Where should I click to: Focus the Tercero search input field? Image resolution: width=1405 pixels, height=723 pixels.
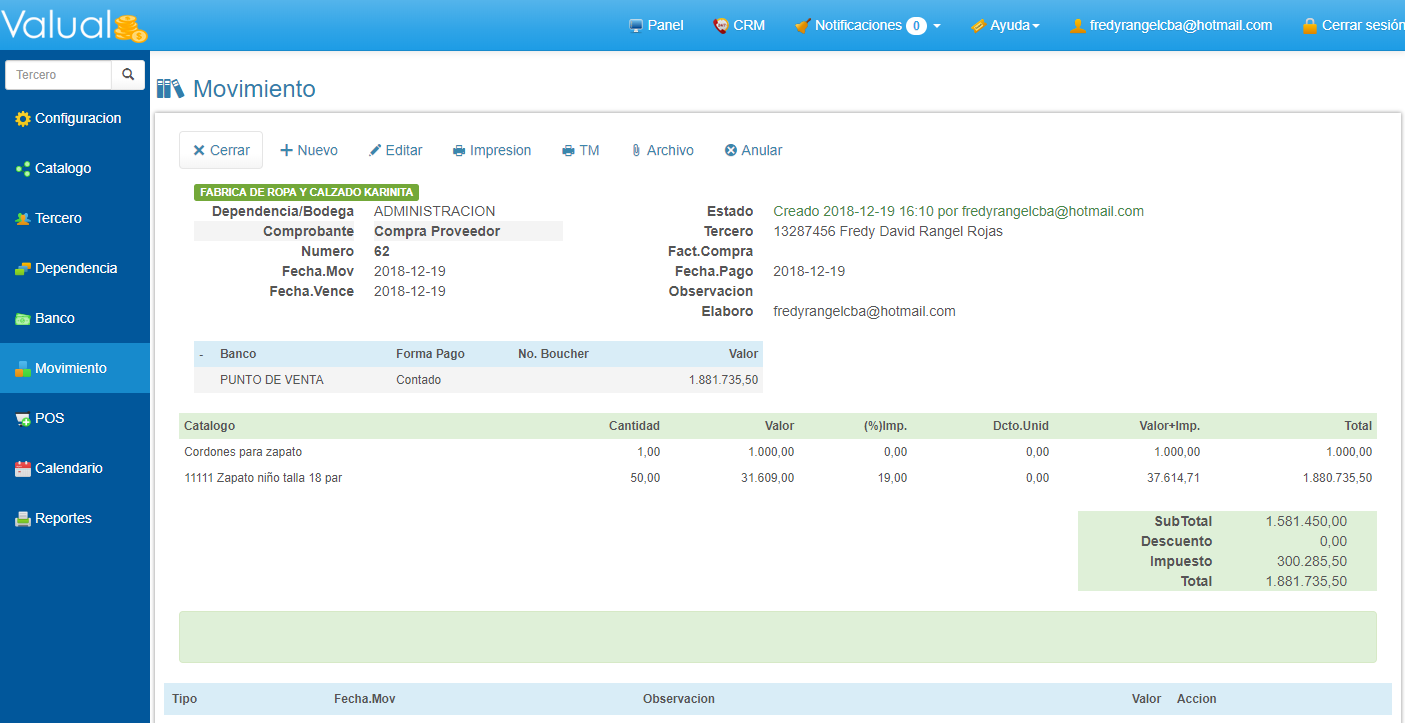[x=58, y=75]
